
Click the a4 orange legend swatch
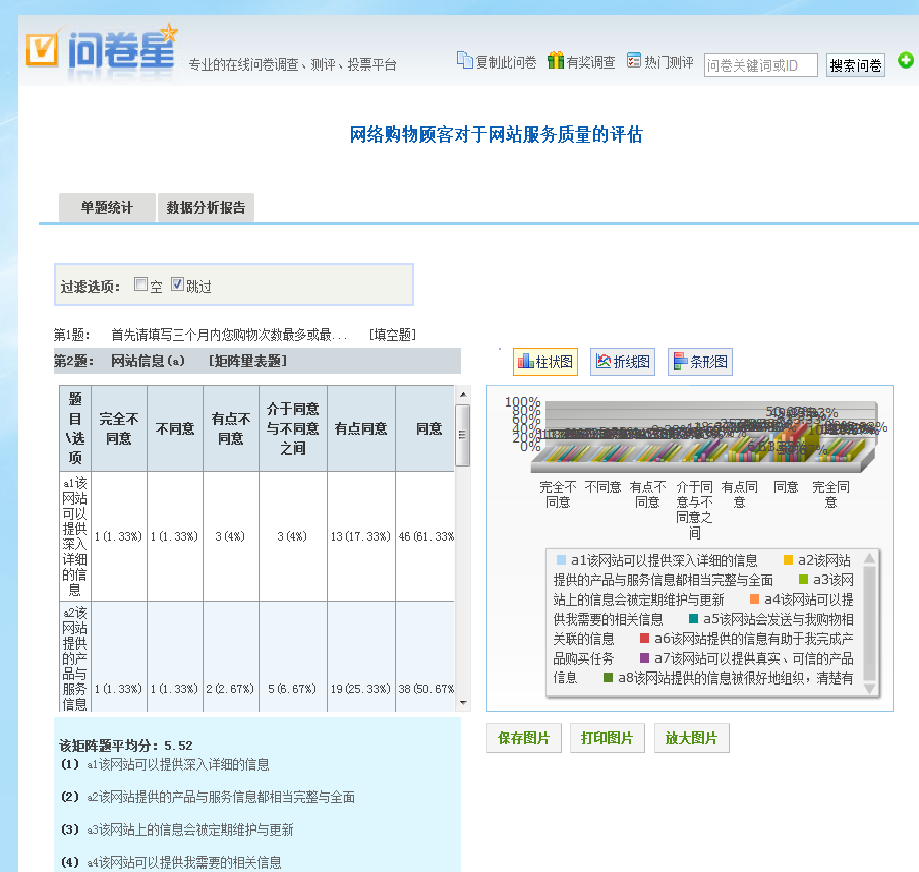click(754, 599)
